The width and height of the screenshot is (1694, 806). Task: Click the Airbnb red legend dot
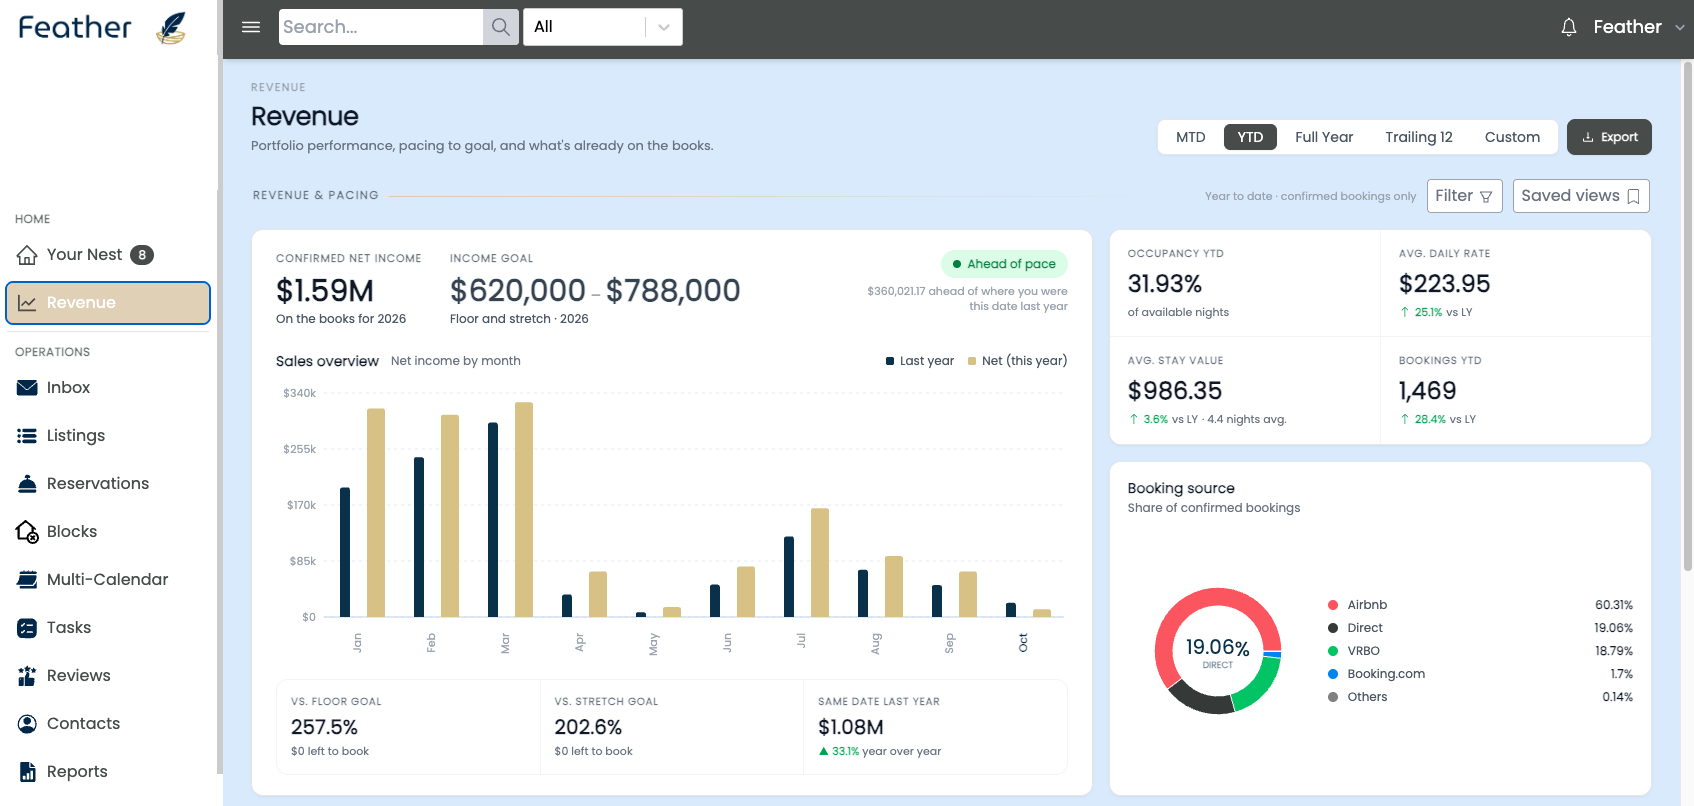click(1333, 605)
